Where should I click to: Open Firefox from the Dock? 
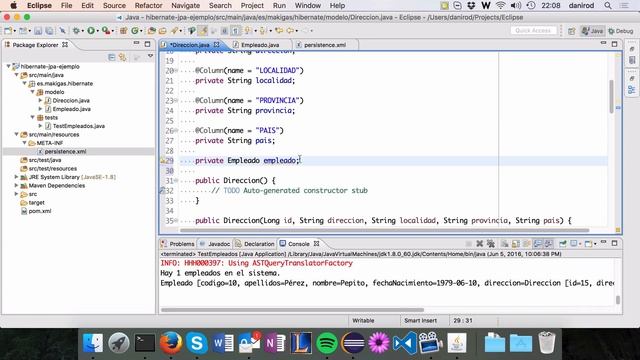(171, 342)
